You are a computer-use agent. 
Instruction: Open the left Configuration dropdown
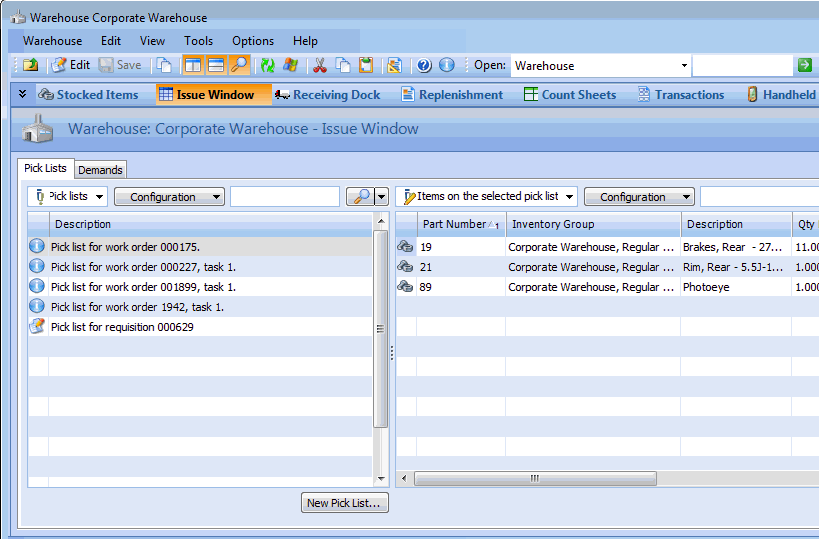click(168, 197)
